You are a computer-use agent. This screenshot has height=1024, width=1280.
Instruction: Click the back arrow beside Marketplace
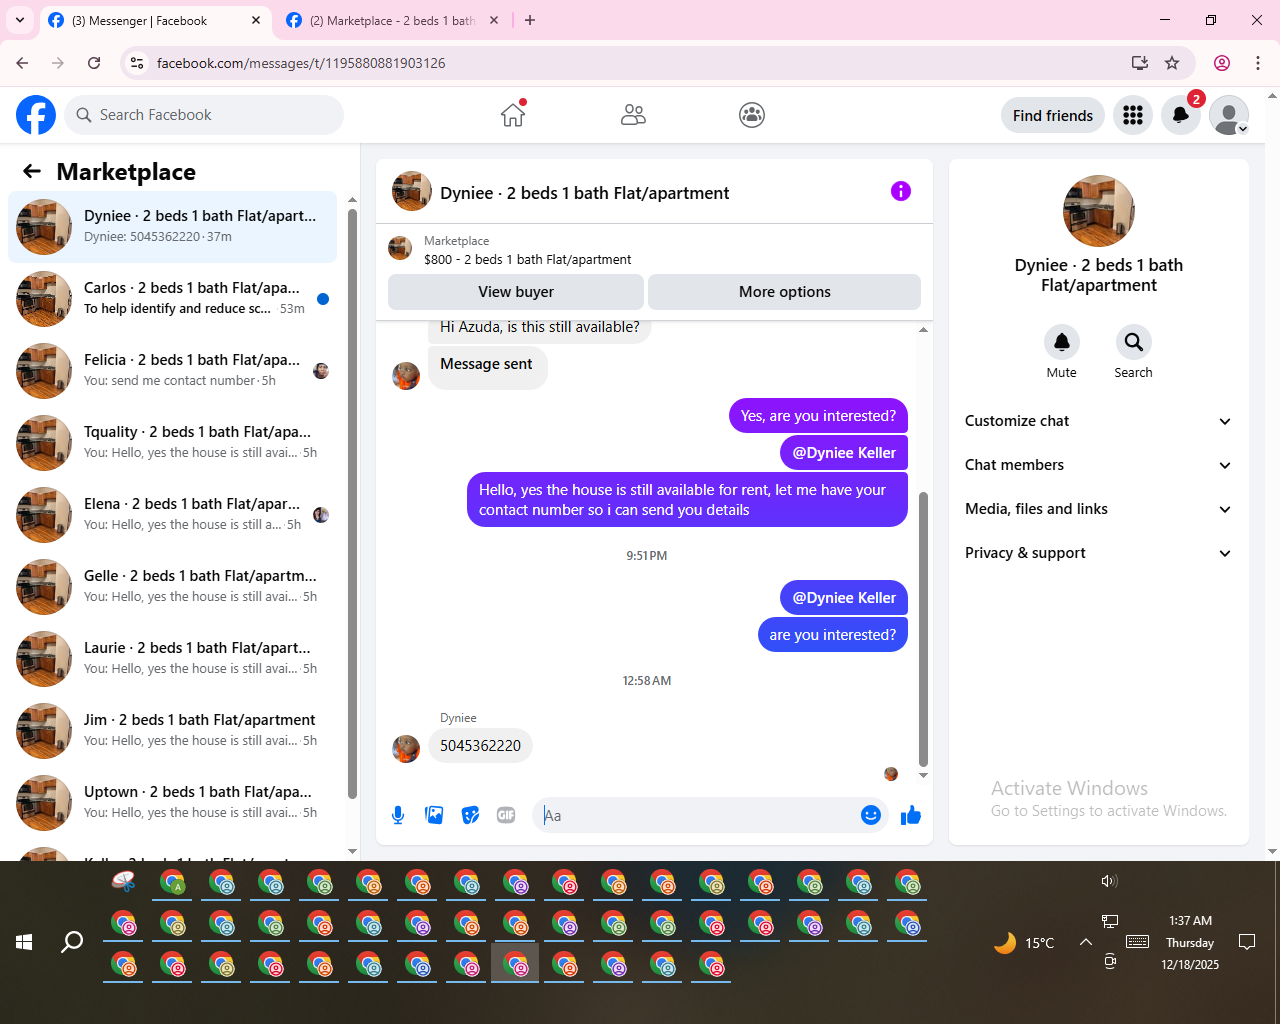coord(32,171)
